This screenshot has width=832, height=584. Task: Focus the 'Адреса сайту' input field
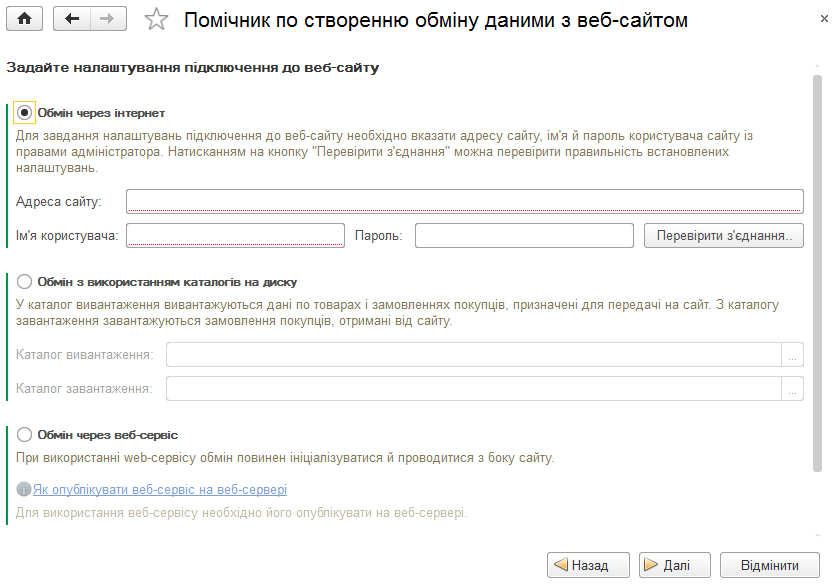point(465,202)
